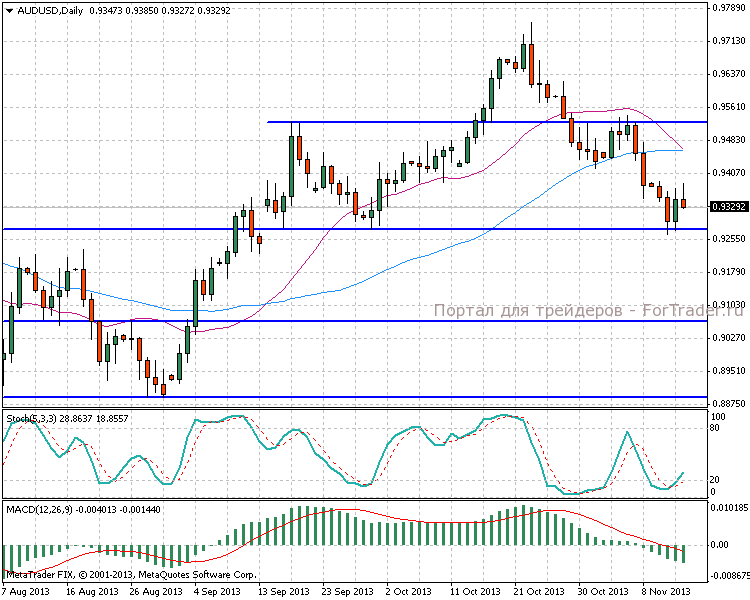This screenshot has width=750, height=600.
Task: Select the current price tag 0.93292
Action: click(728, 207)
